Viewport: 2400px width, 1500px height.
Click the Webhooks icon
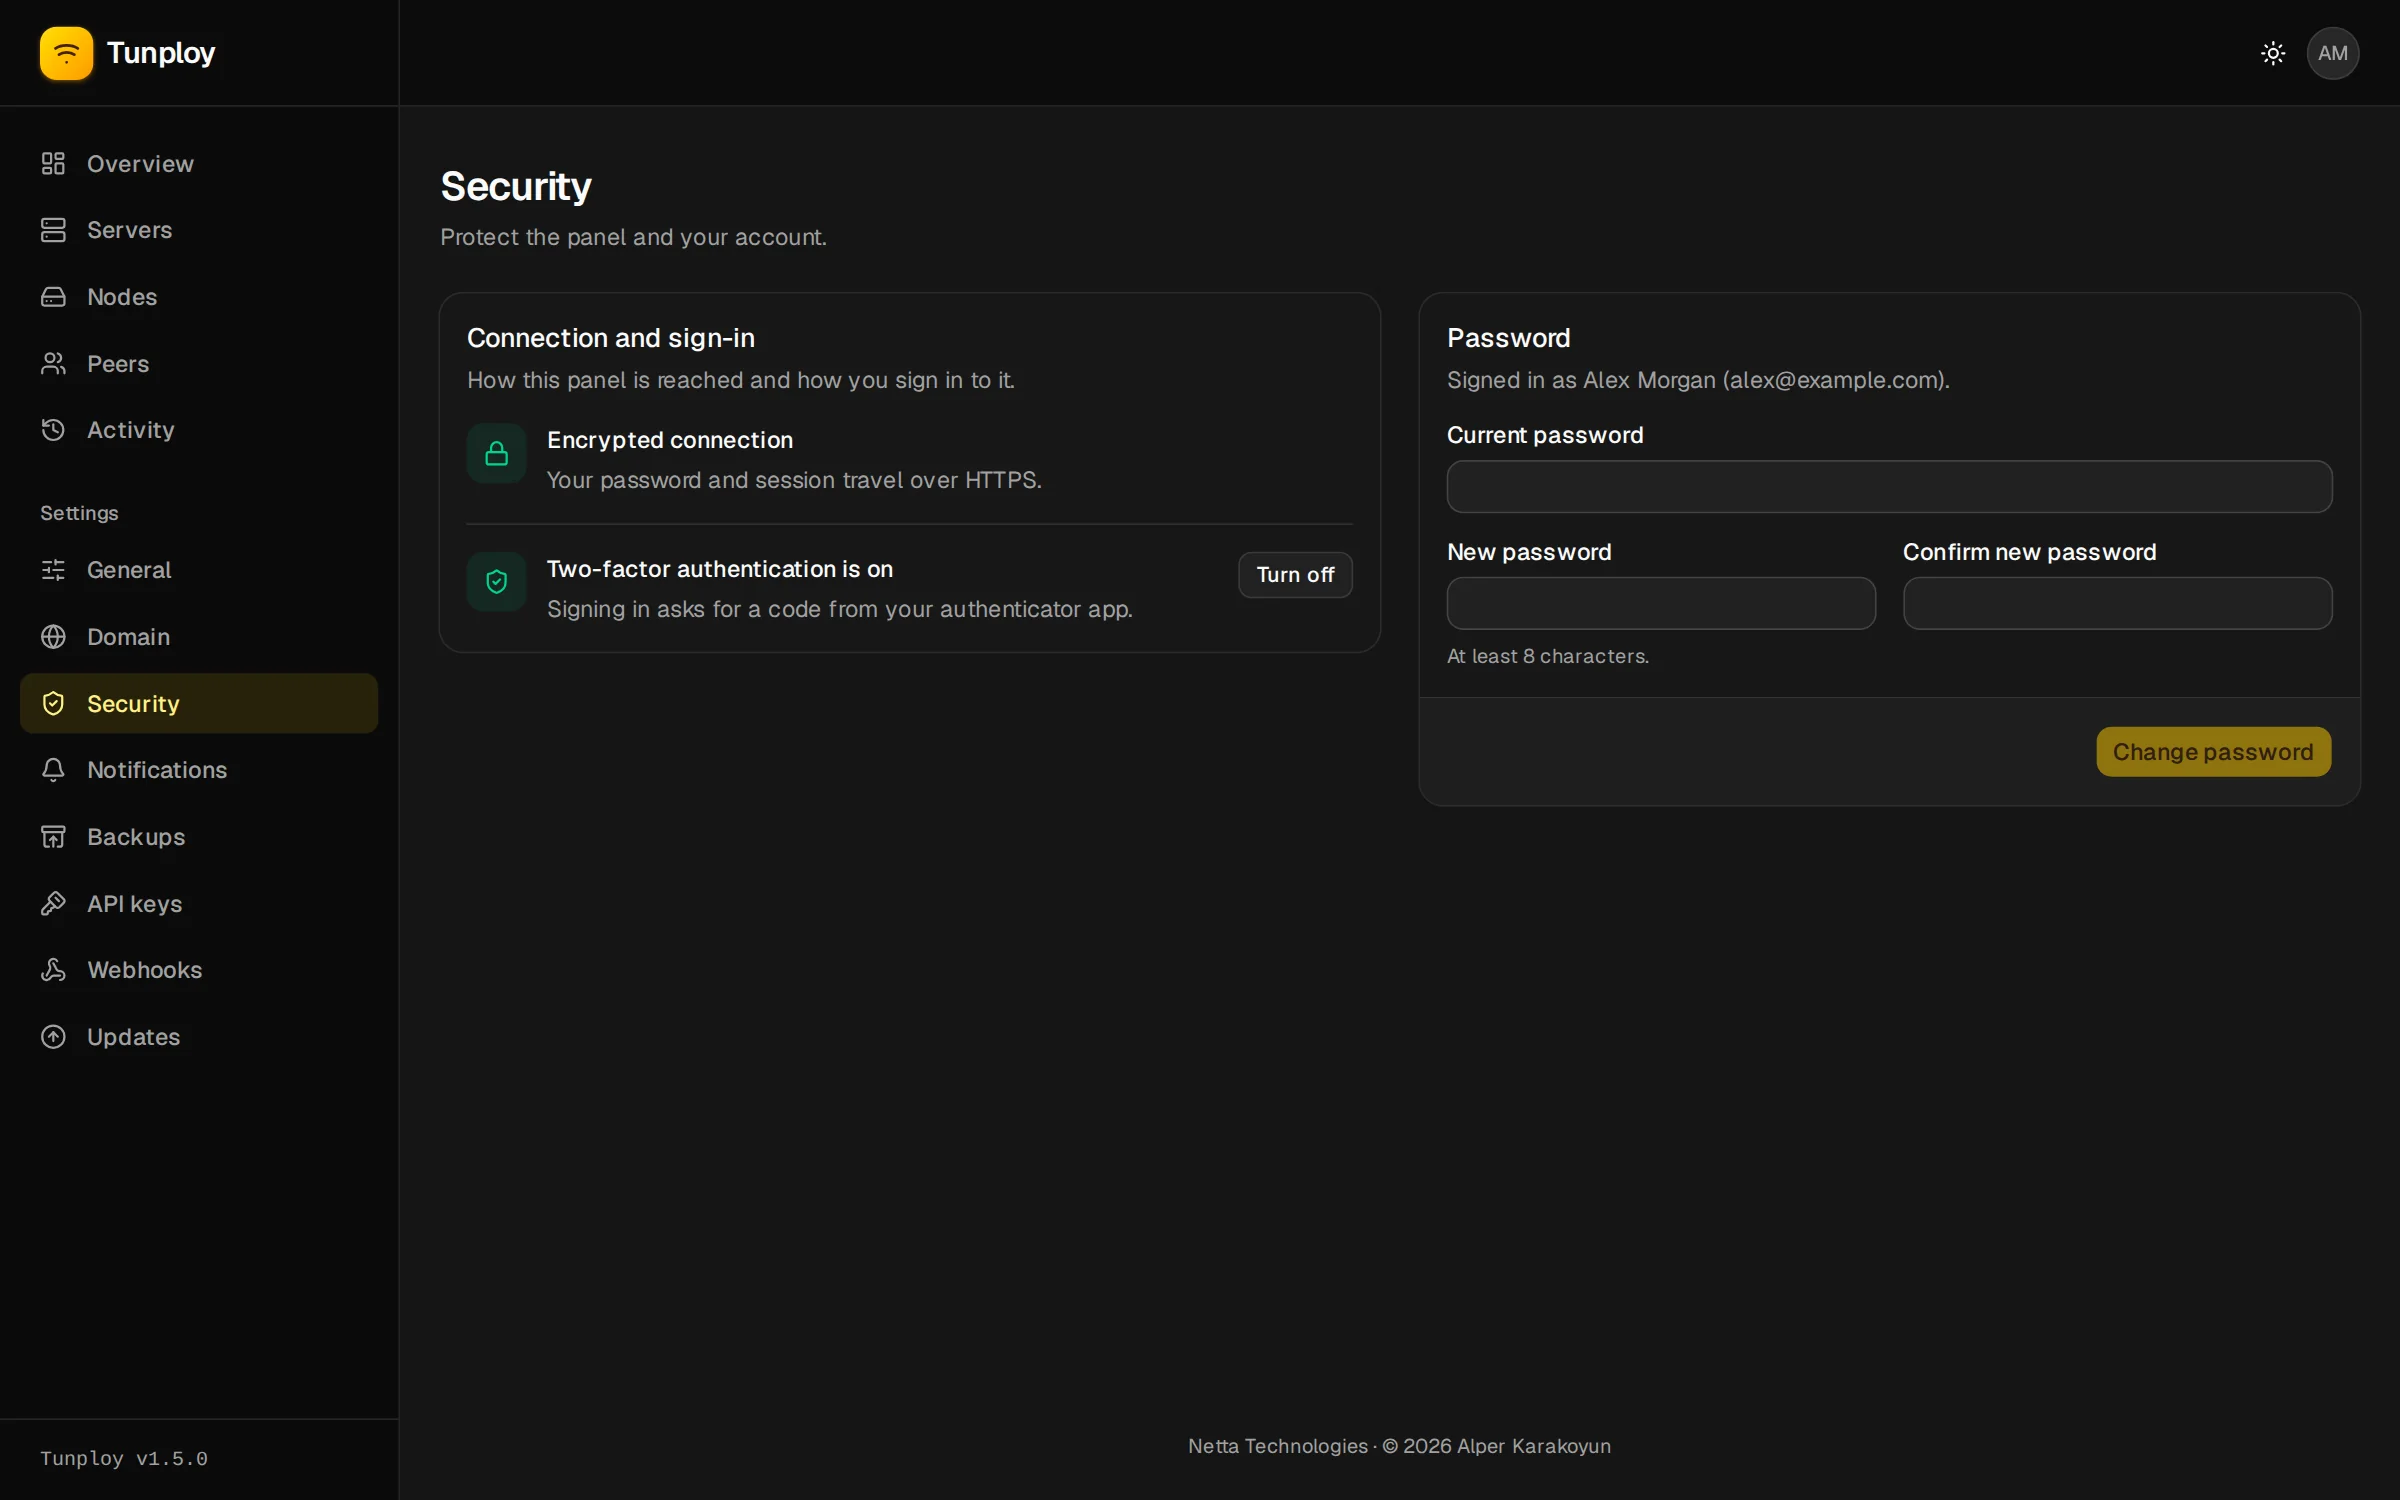[53, 970]
